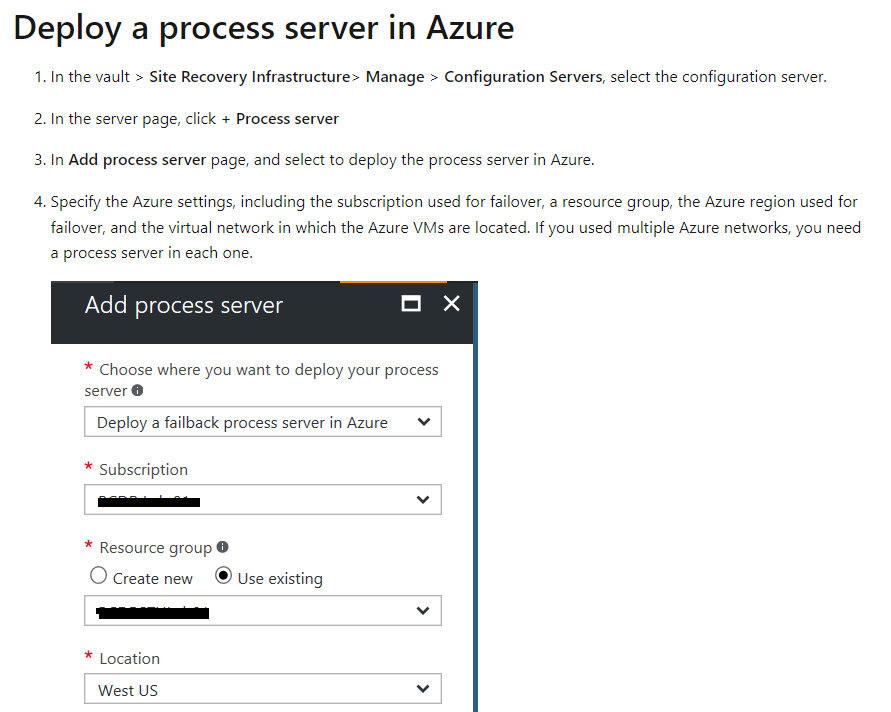Select the Create new resource group radio button

pos(98,575)
